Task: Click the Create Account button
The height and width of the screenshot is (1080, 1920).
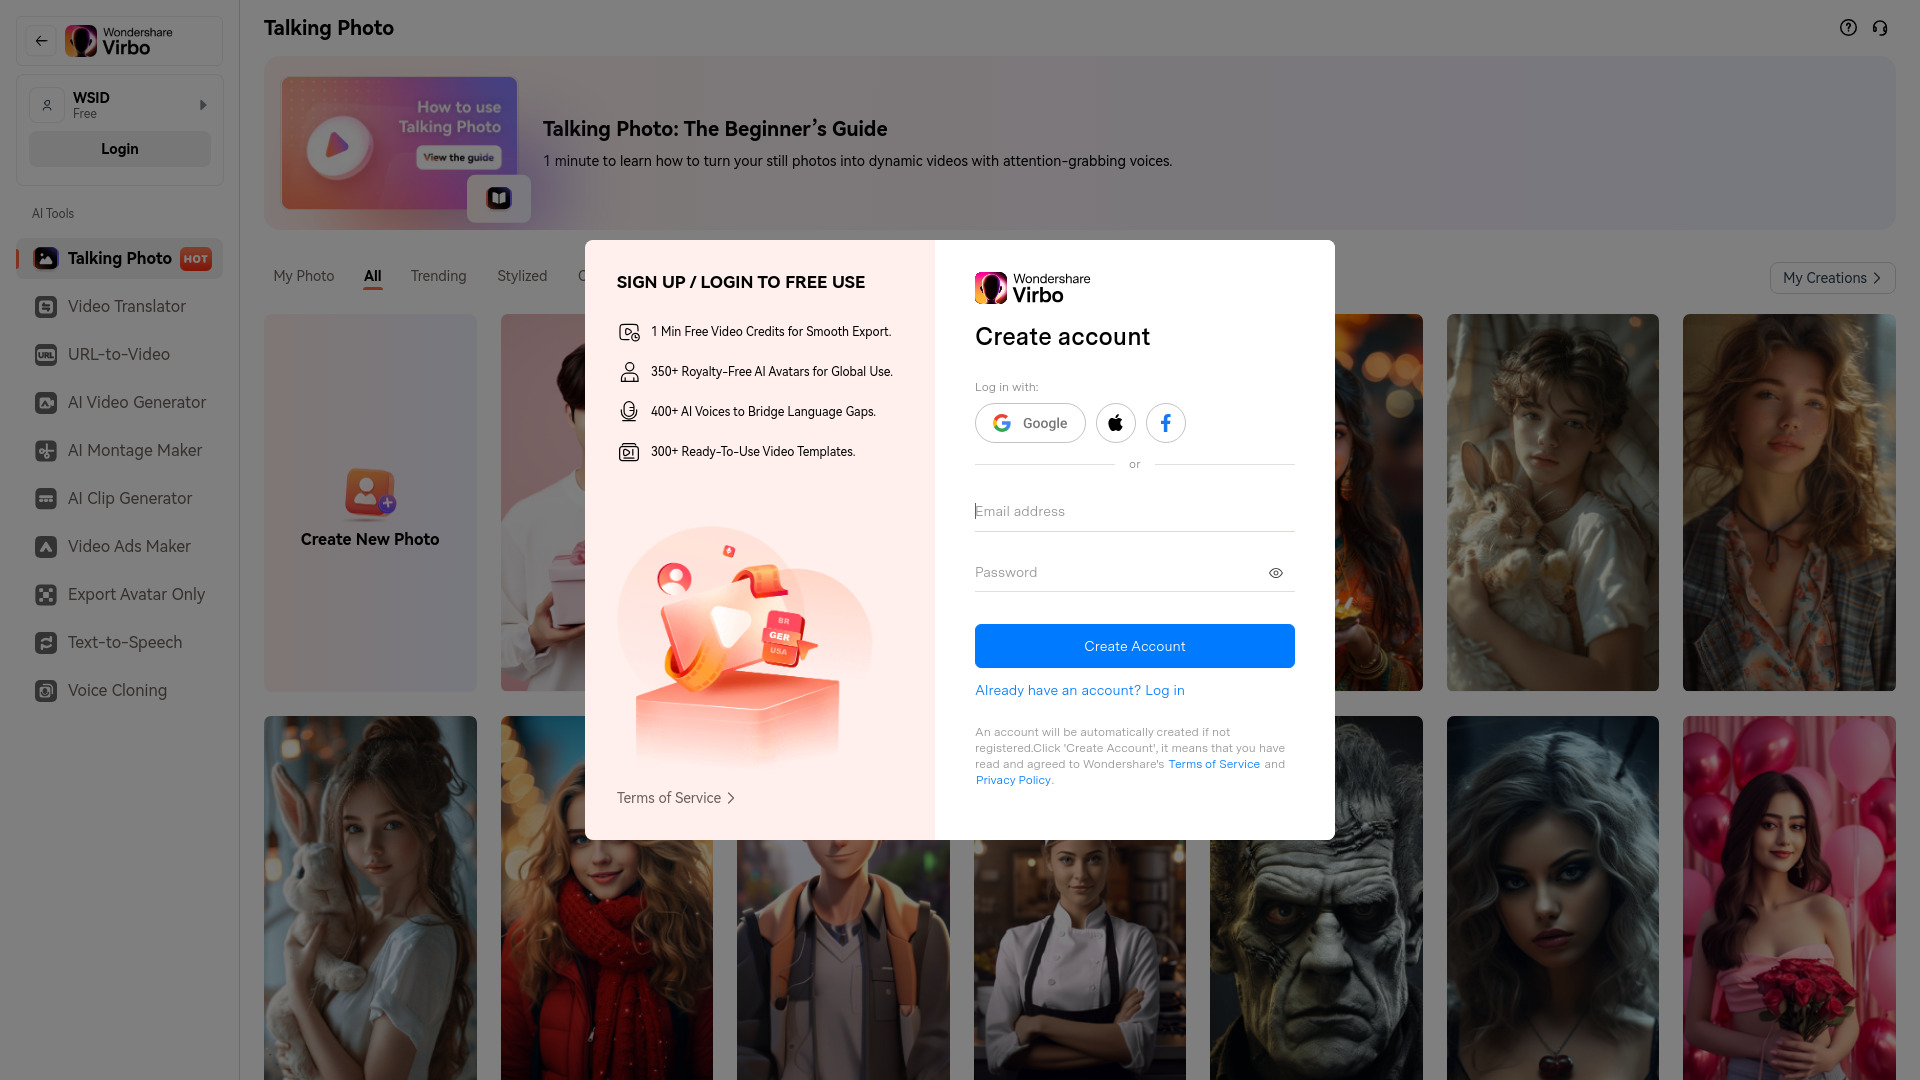Action: coord(1134,646)
